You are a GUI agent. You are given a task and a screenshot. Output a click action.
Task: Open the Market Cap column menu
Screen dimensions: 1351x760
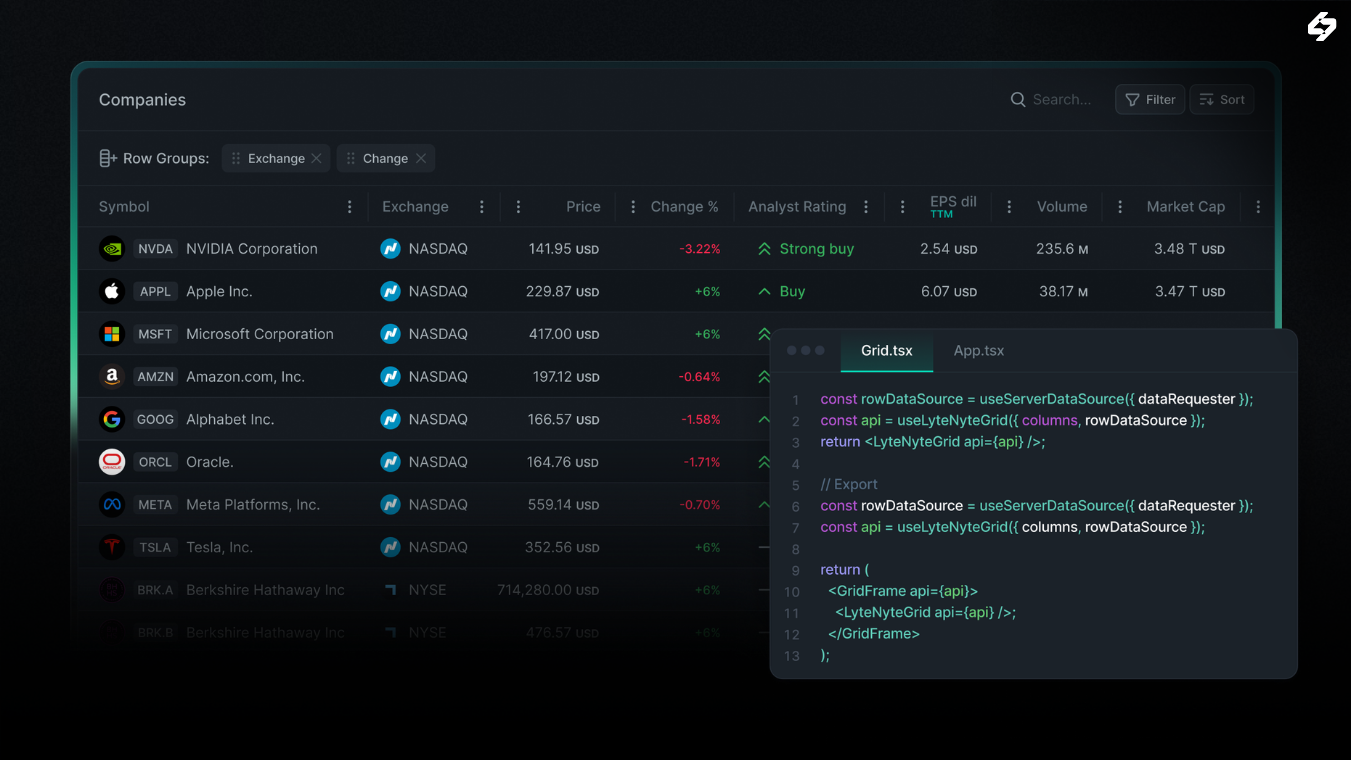click(x=1120, y=207)
